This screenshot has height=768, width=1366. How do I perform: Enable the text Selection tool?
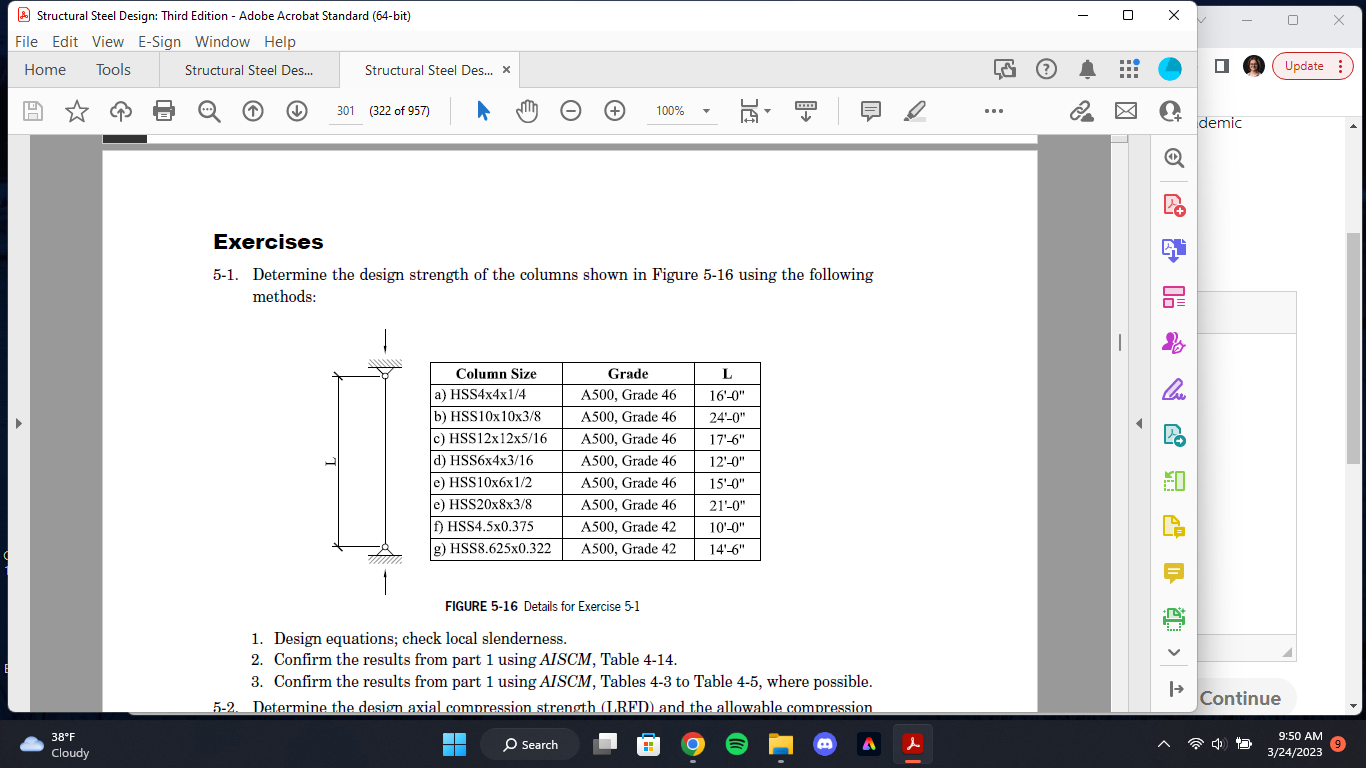coord(481,111)
